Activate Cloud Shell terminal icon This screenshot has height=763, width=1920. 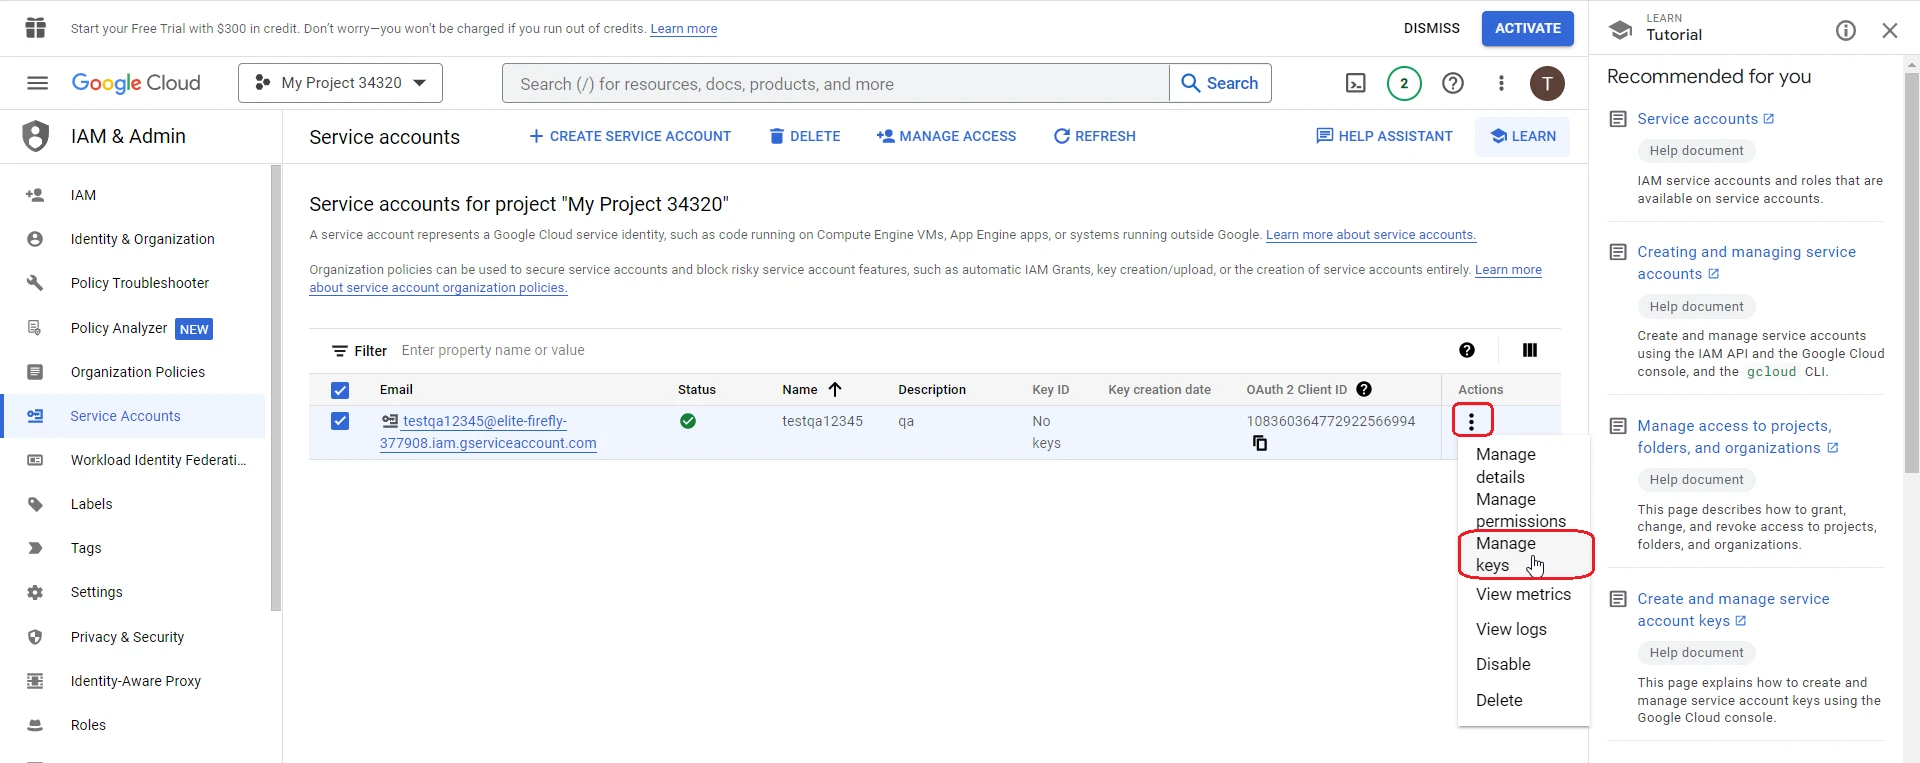click(1355, 83)
